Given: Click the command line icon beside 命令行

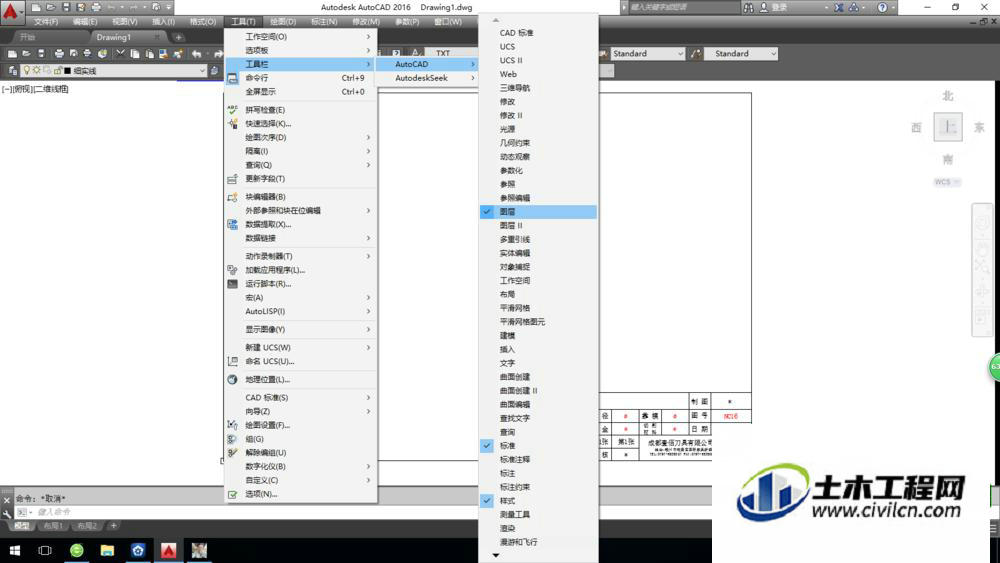Looking at the screenshot, I should pyautogui.click(x=233, y=78).
